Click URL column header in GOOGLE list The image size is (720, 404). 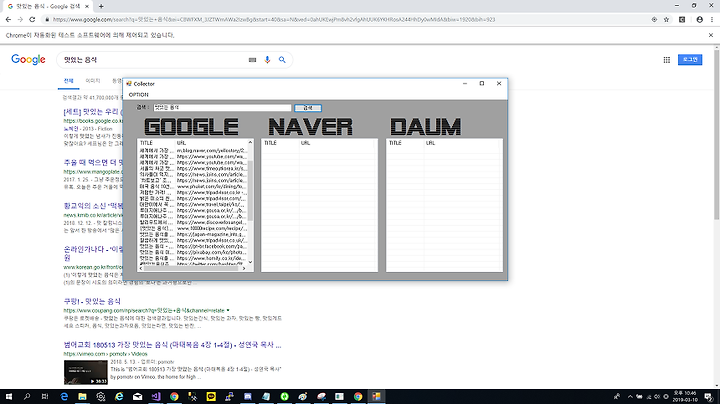coord(211,143)
